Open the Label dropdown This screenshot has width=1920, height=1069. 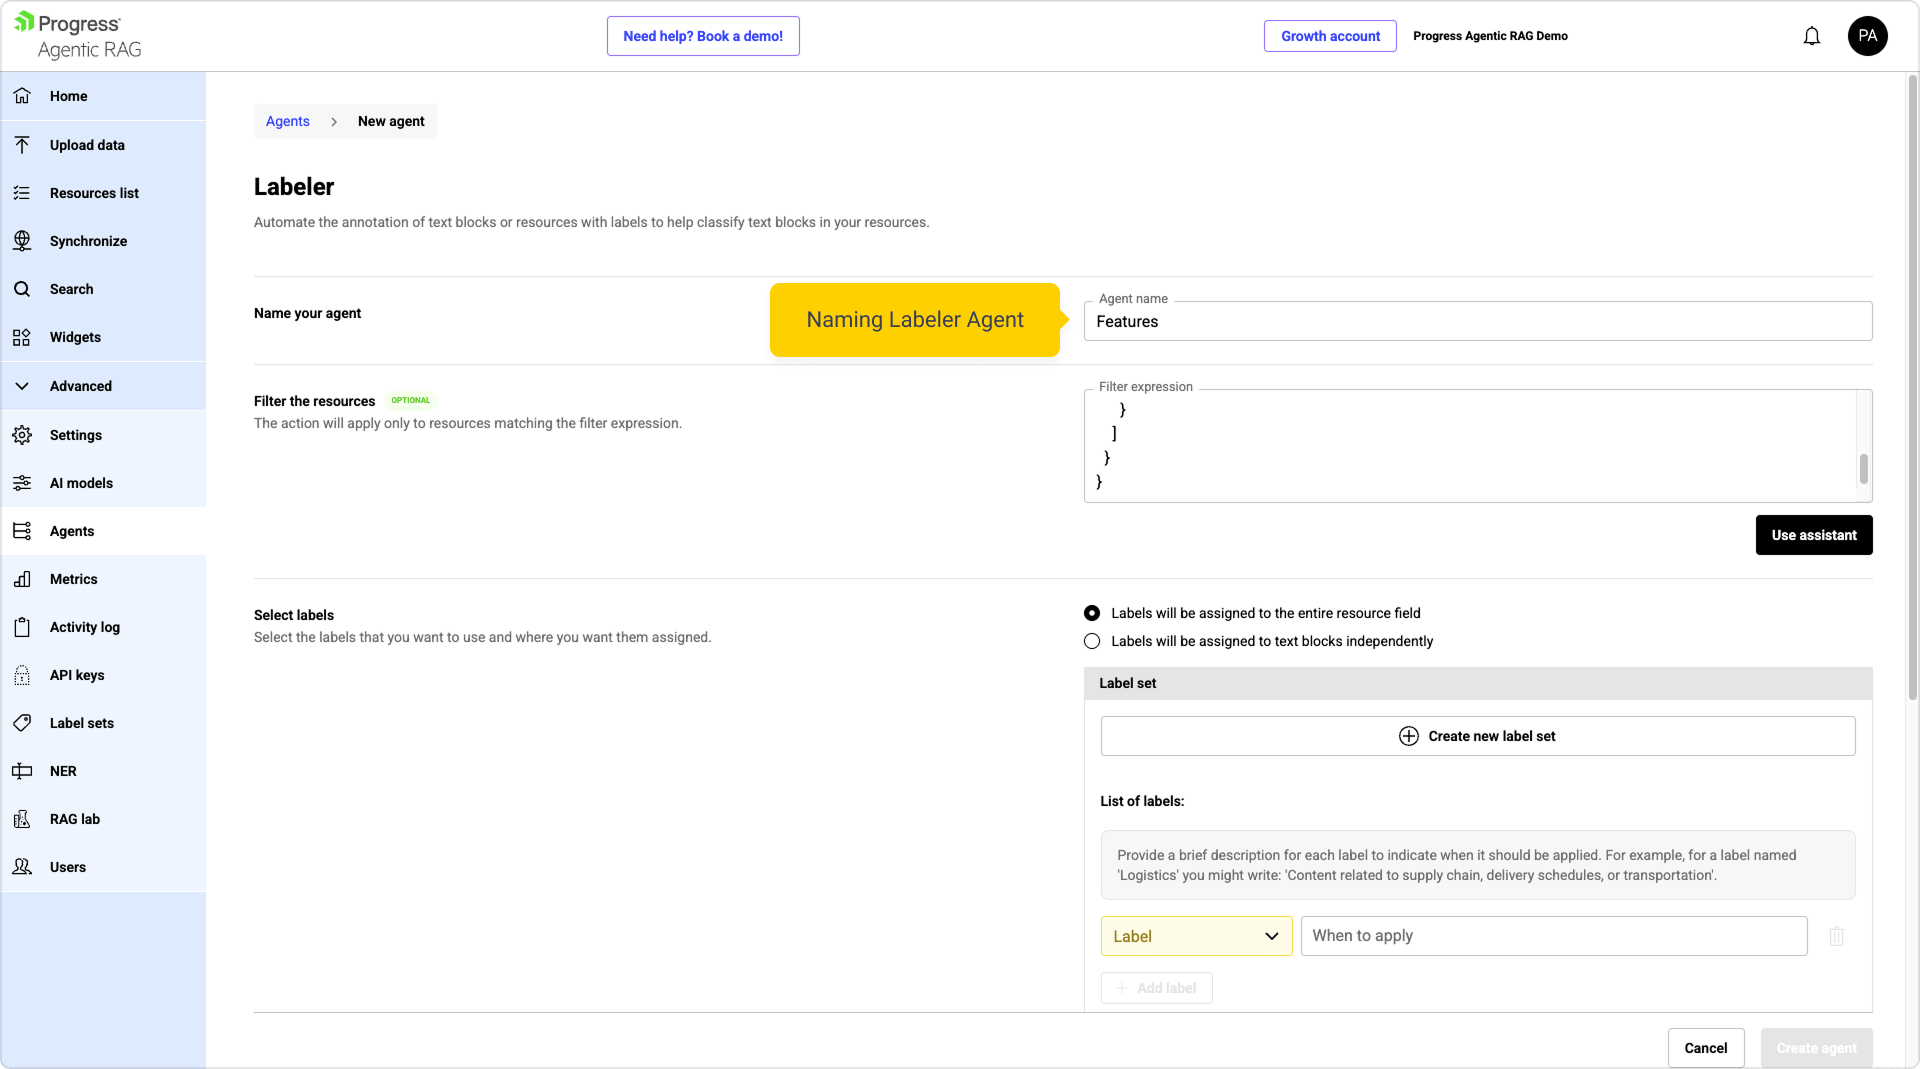[x=1196, y=936]
